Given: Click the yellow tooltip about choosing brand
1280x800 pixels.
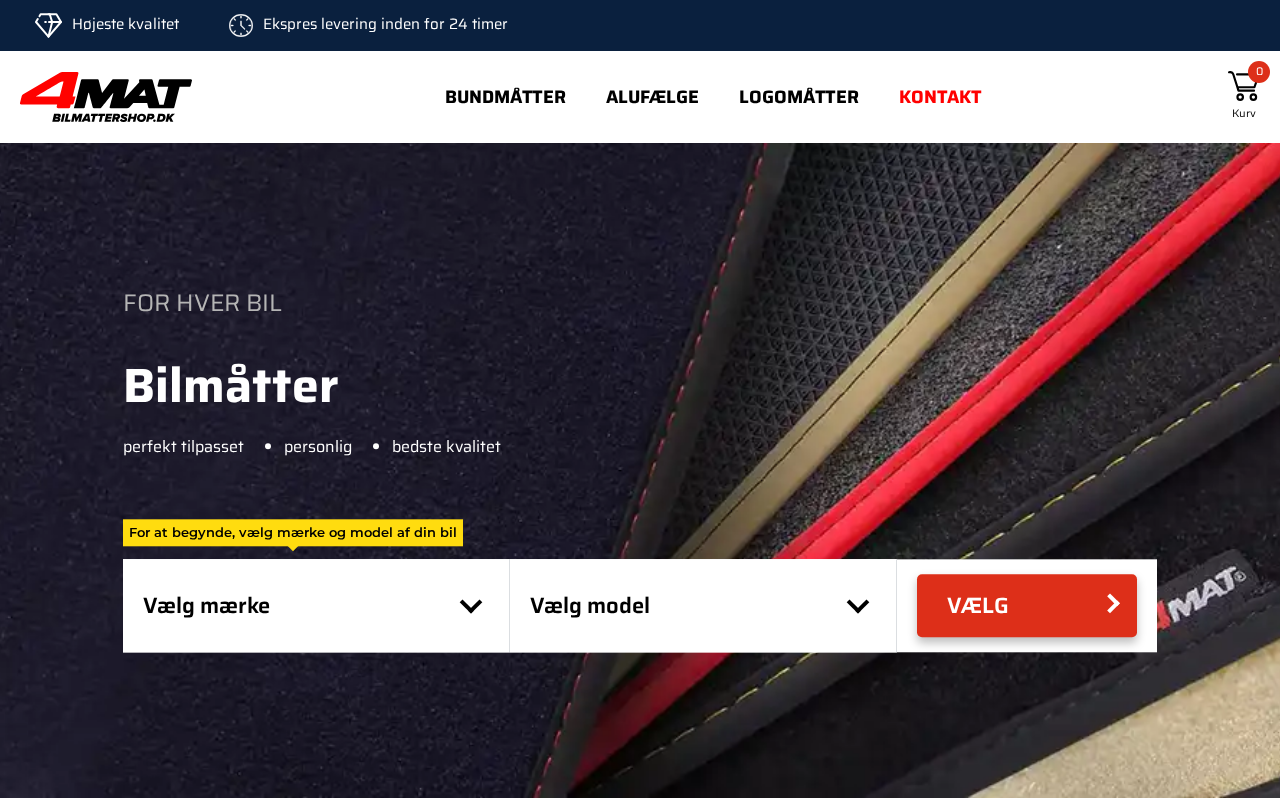Looking at the screenshot, I should (293, 533).
